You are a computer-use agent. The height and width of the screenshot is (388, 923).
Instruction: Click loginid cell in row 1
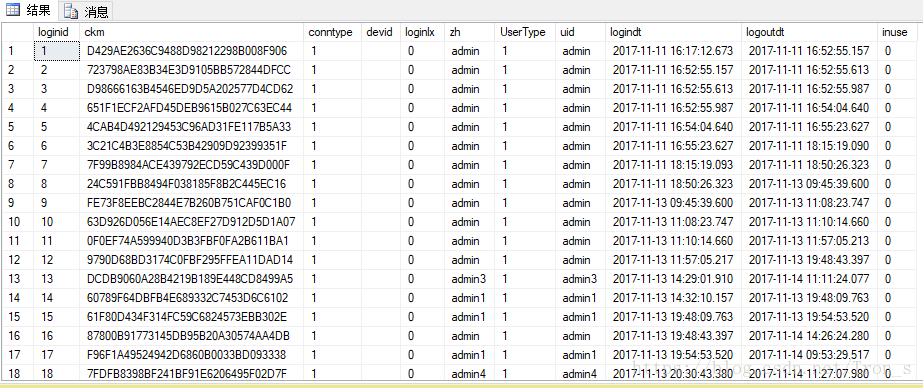tap(57, 51)
